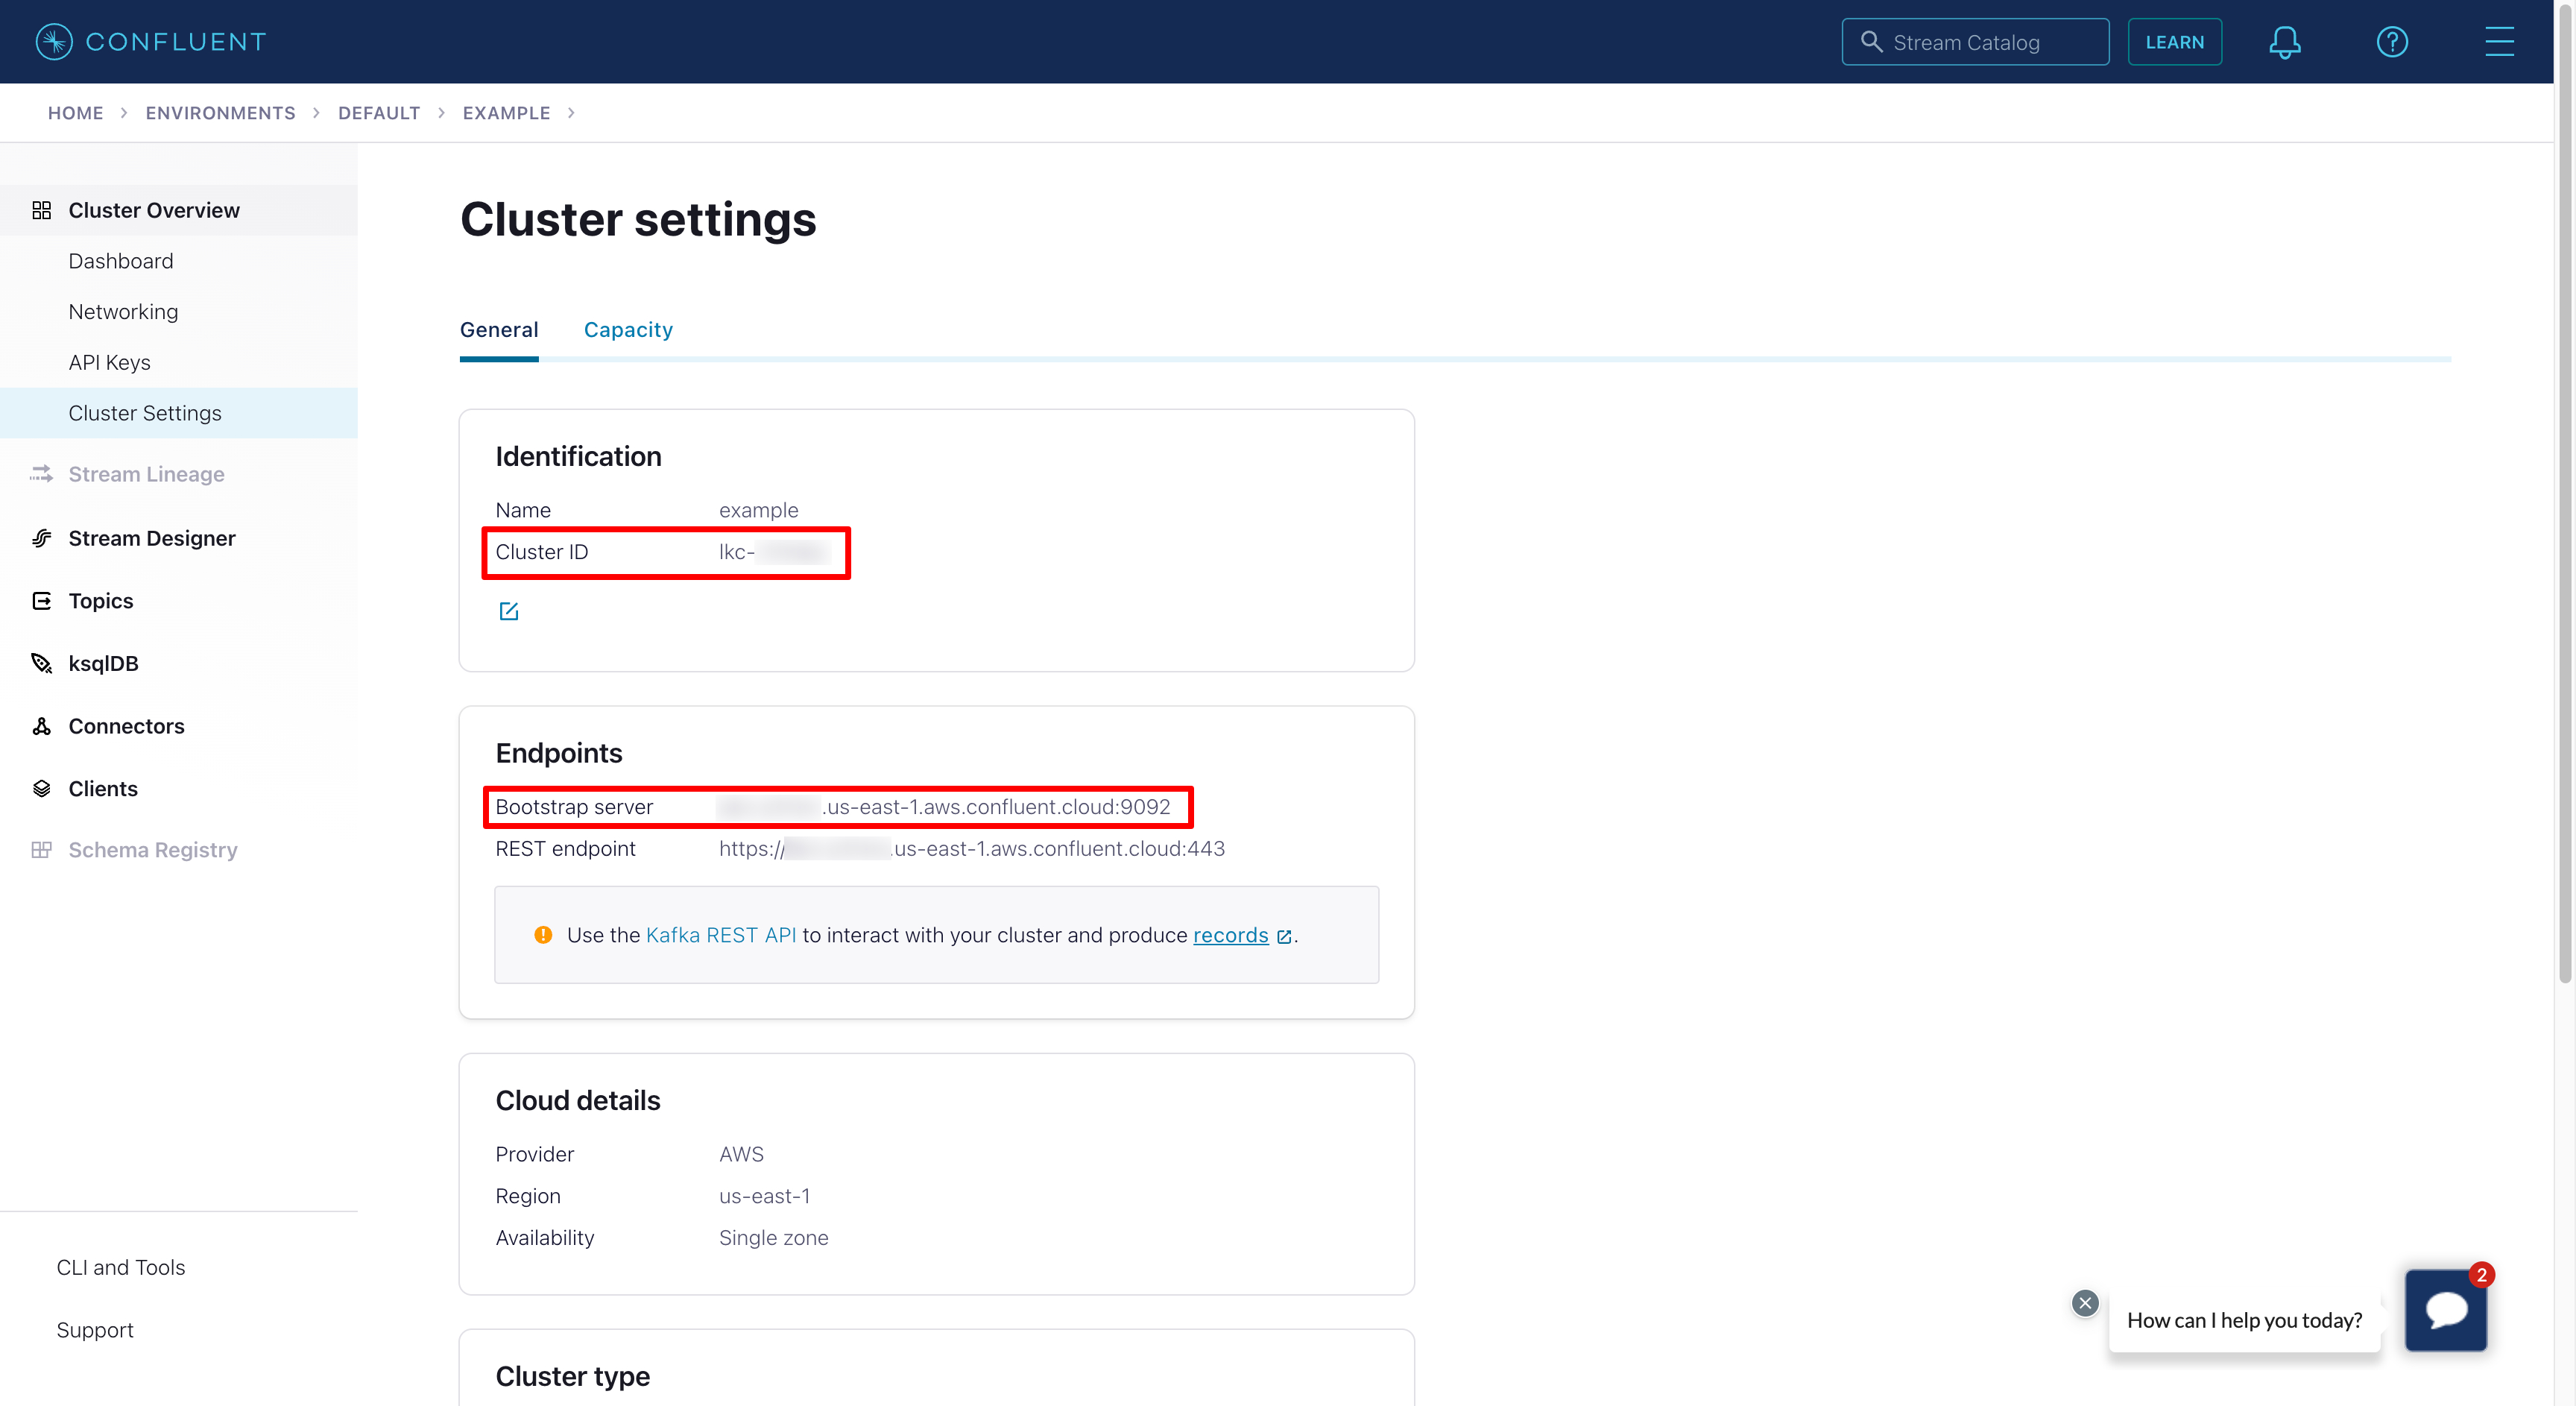The image size is (2576, 1406).
Task: Click the Confluent logo icon
Action: [54, 42]
